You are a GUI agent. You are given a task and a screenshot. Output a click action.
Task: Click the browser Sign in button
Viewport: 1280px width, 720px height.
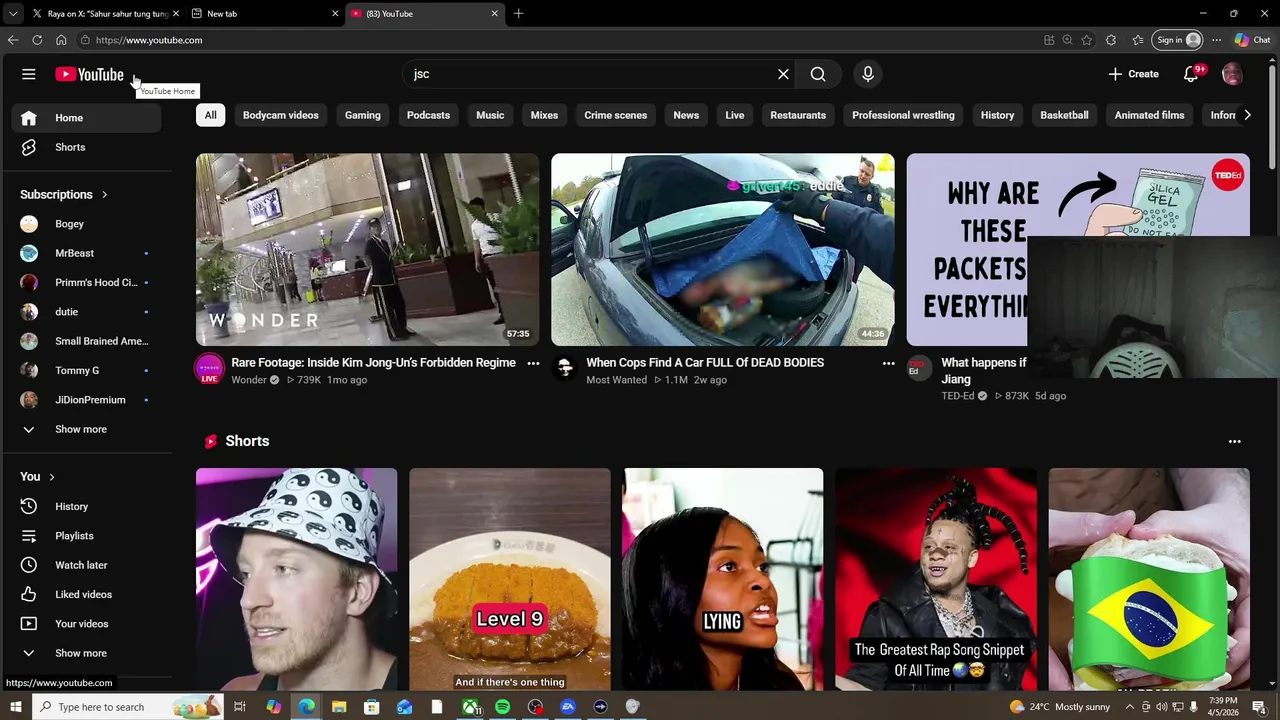click(1177, 40)
